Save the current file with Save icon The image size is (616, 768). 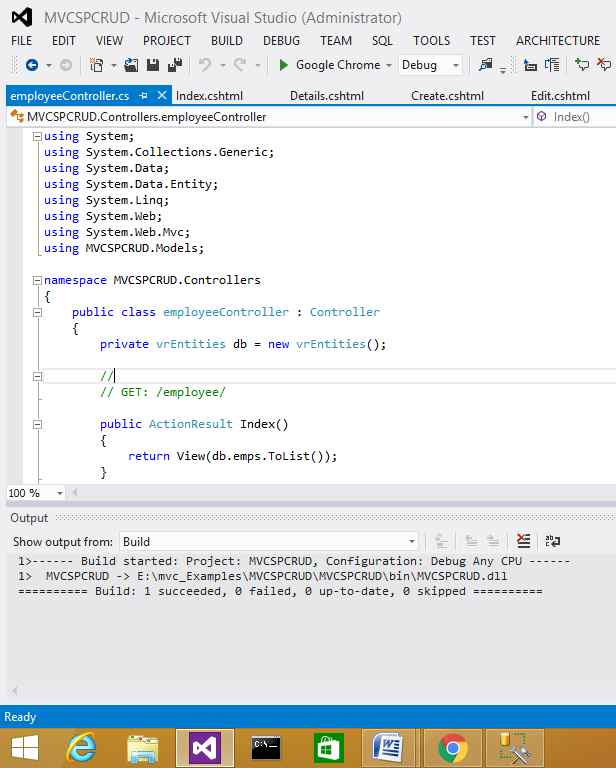153,65
